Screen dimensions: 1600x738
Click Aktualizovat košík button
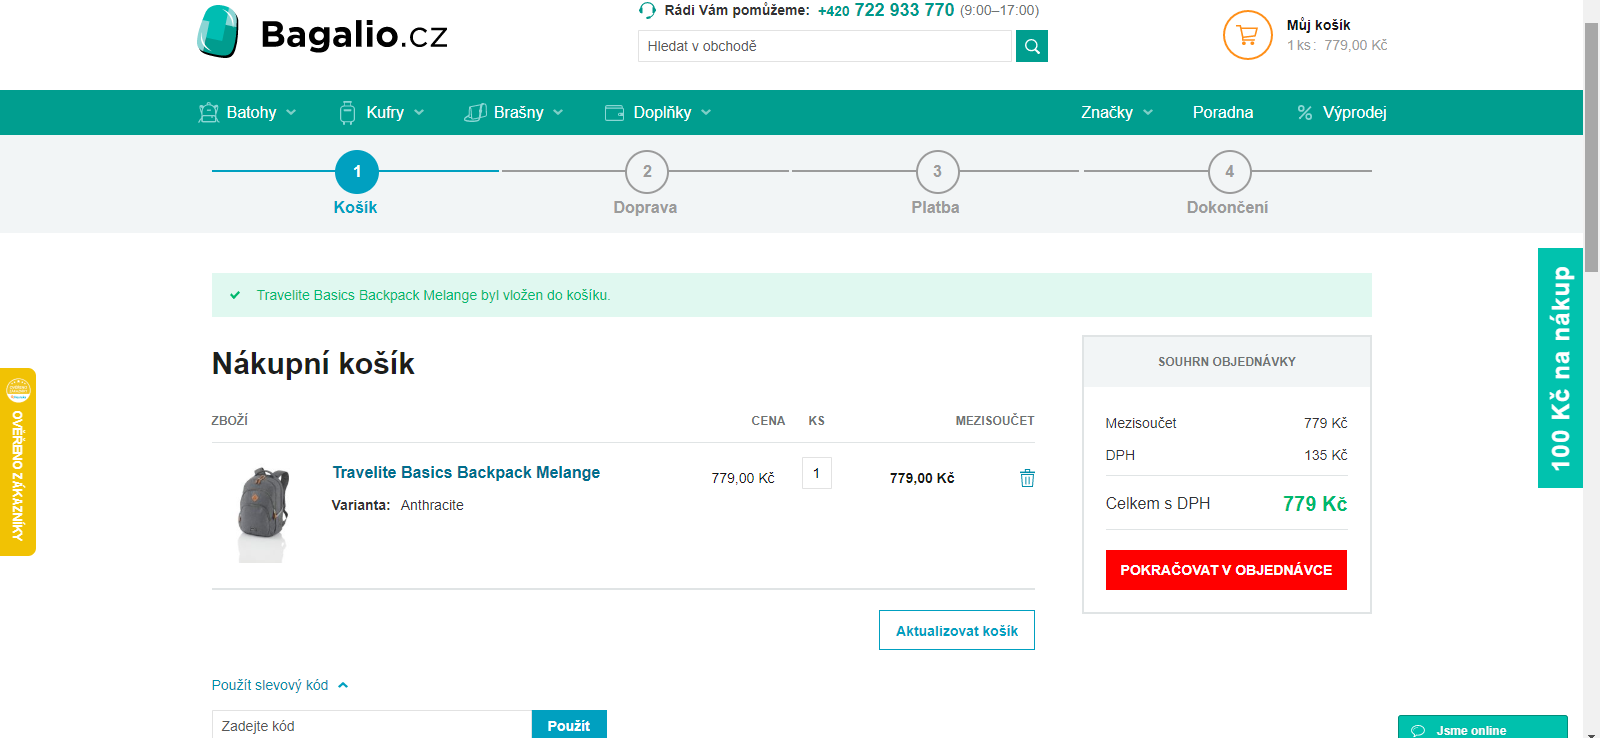(957, 630)
